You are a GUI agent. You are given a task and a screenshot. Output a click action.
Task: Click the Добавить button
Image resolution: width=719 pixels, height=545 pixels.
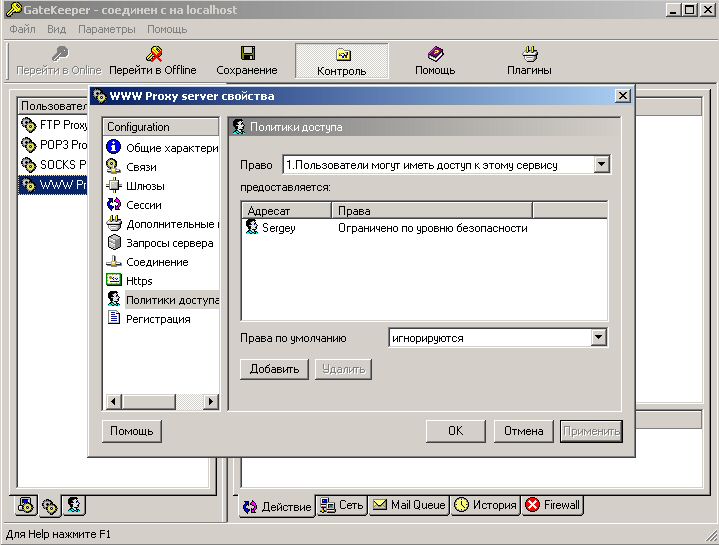point(274,369)
